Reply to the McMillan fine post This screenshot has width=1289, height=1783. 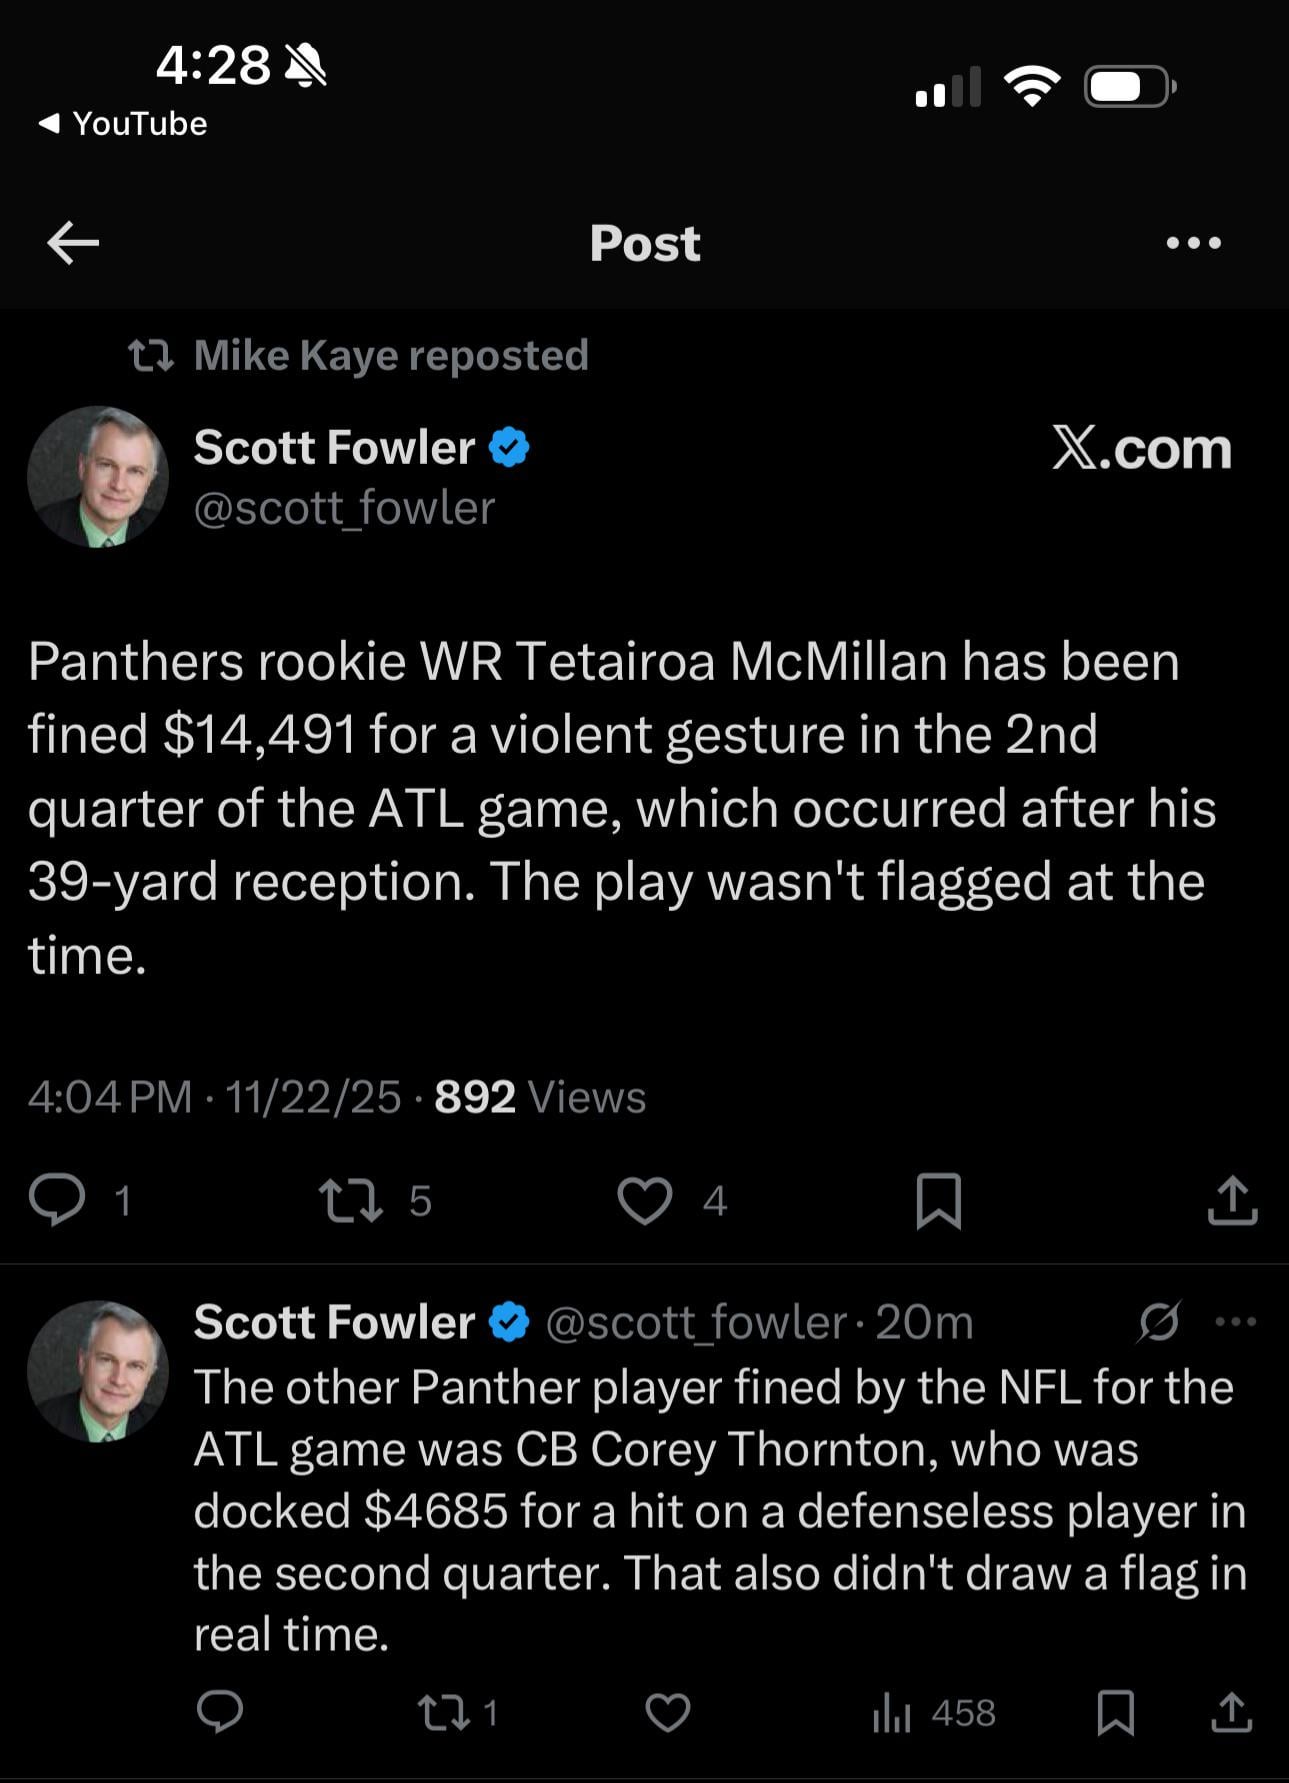[x=57, y=1200]
